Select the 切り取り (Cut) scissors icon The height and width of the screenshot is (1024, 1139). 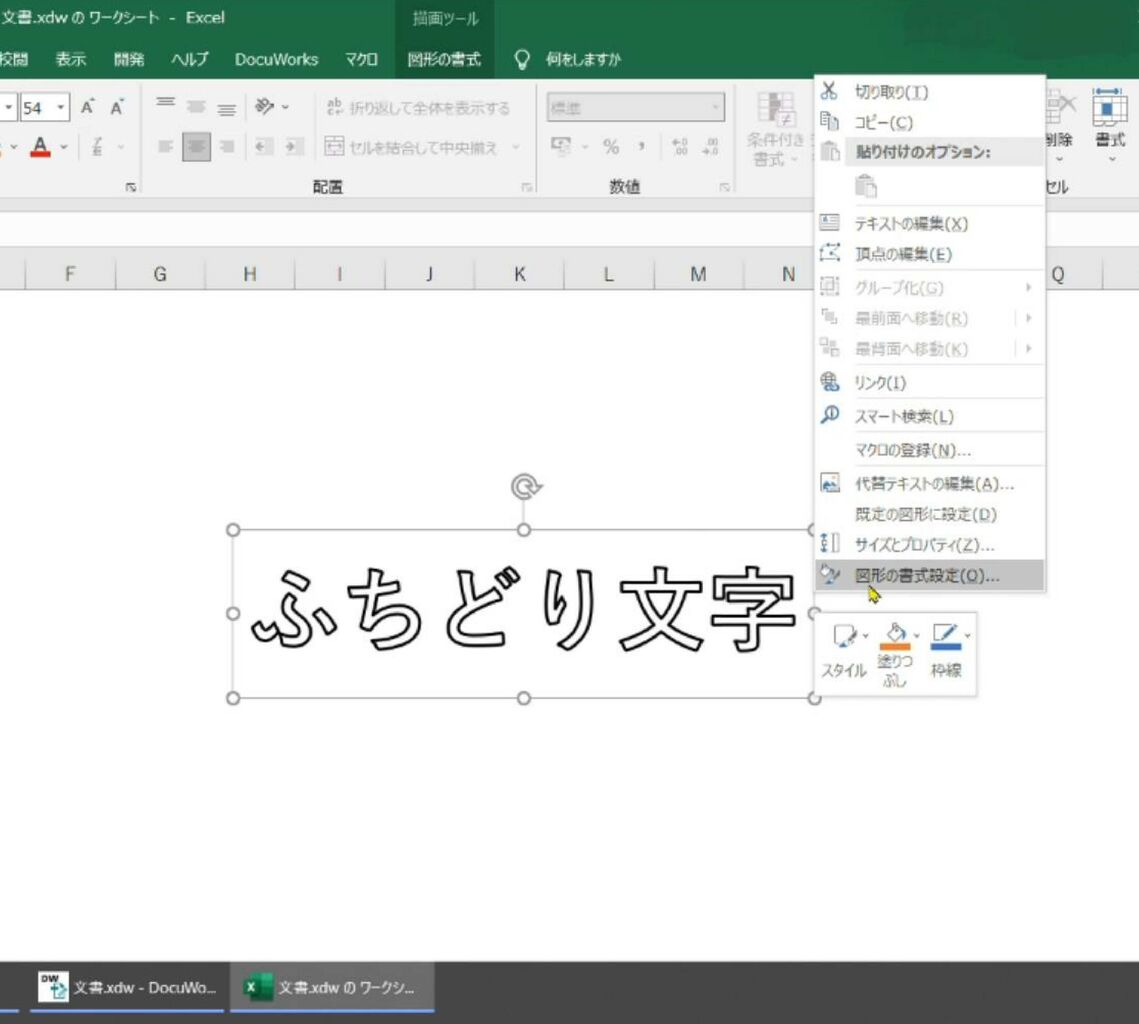[x=828, y=90]
